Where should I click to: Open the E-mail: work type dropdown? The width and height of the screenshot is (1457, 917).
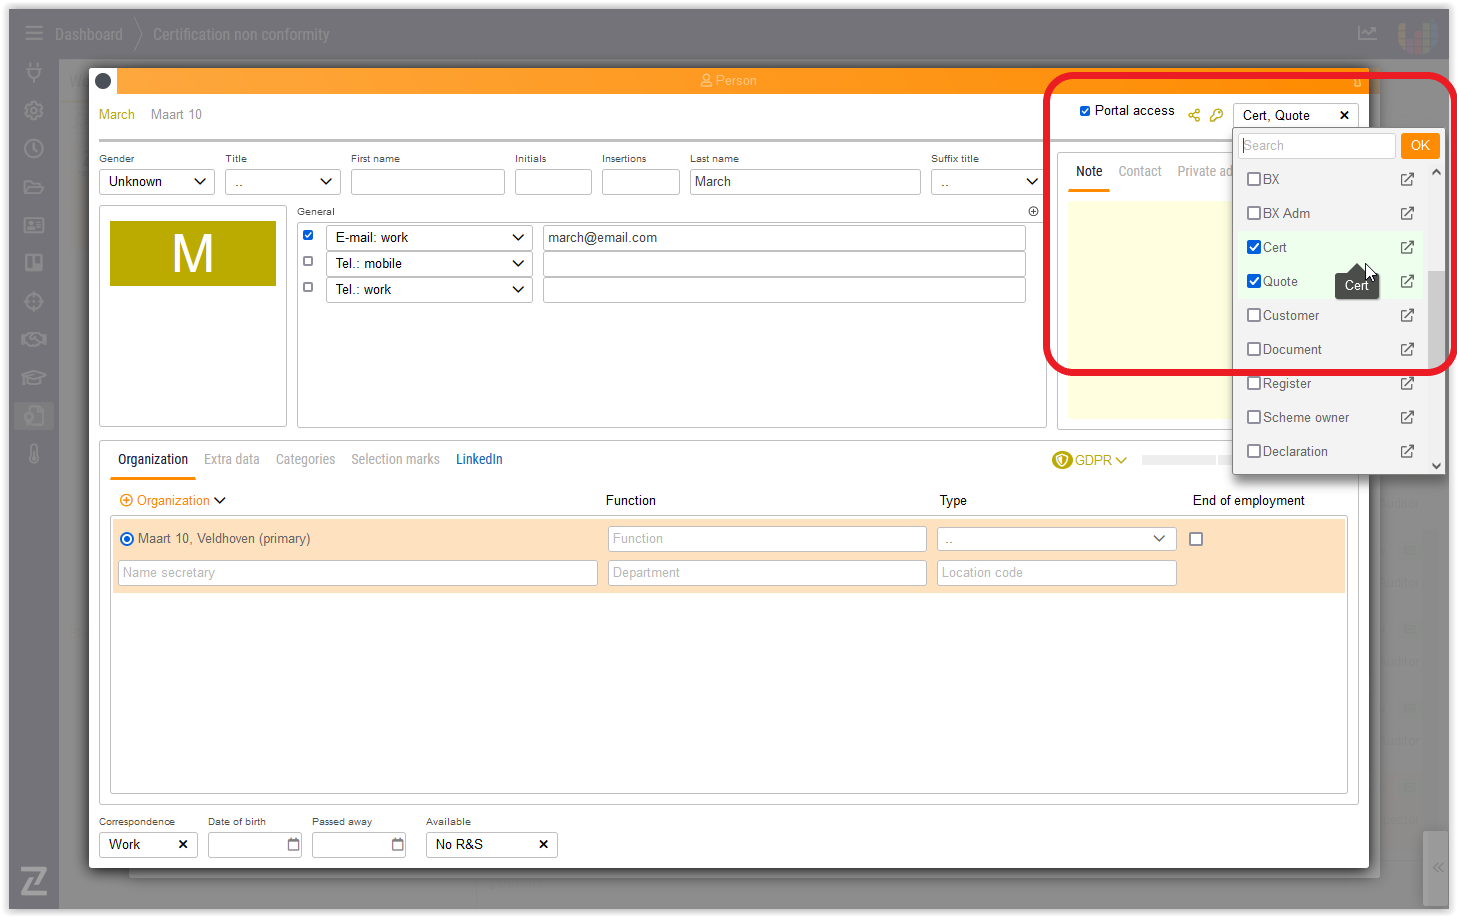tap(429, 237)
